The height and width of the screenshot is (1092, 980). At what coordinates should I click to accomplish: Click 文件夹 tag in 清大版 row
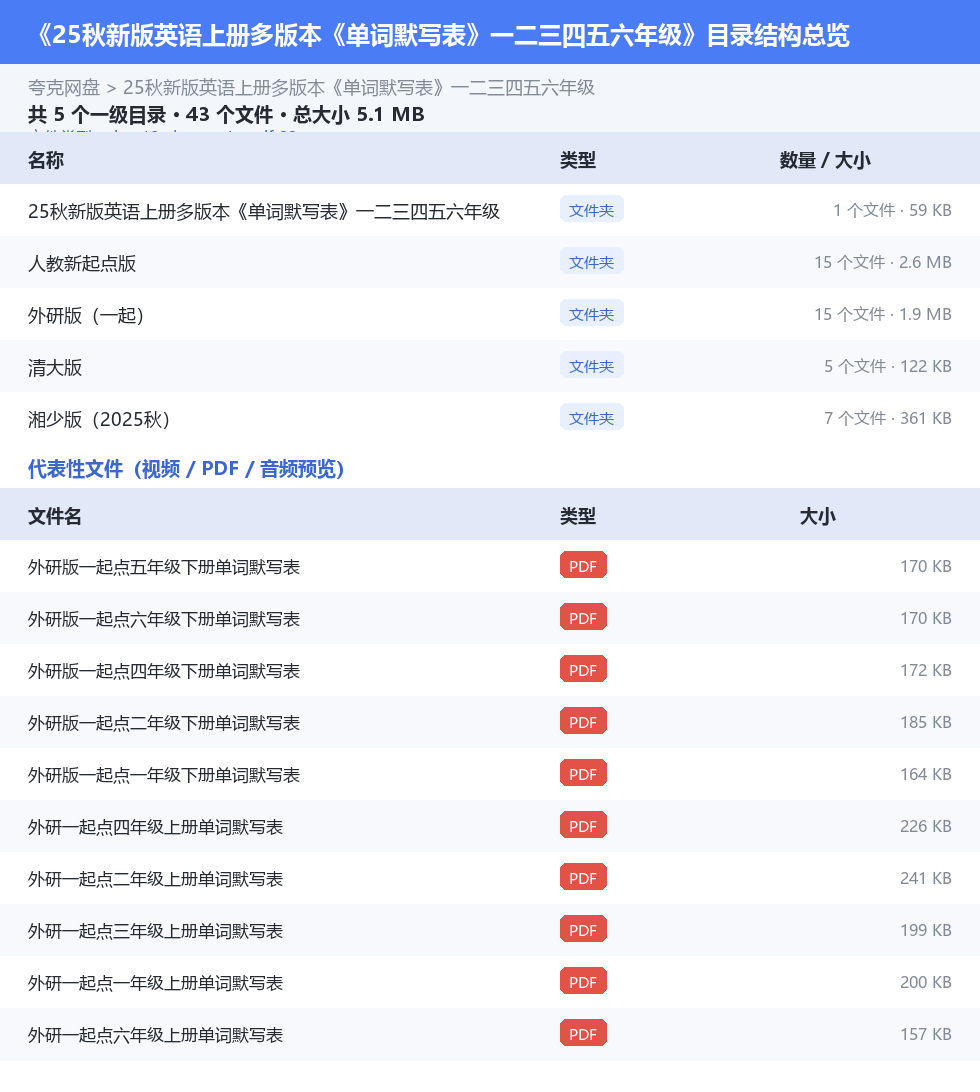(591, 366)
